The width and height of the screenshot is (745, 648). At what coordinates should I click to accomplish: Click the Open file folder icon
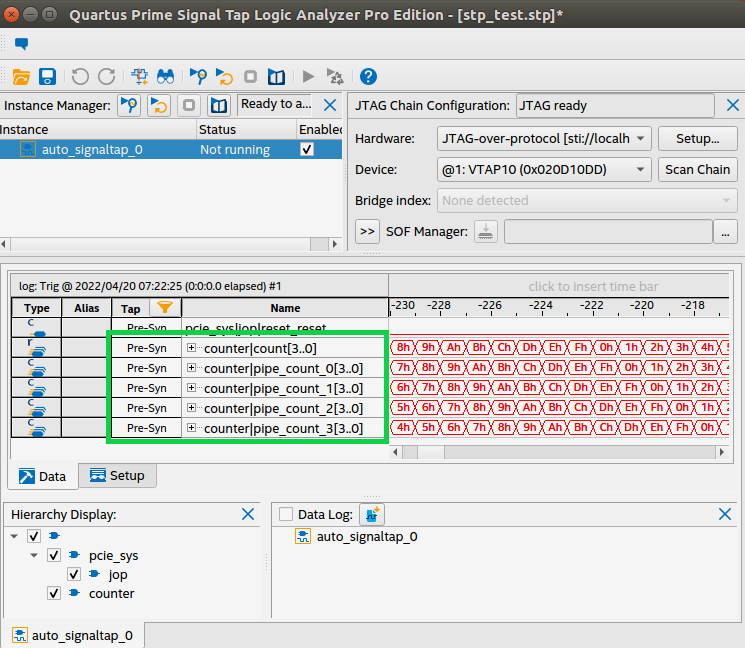[x=21, y=77]
